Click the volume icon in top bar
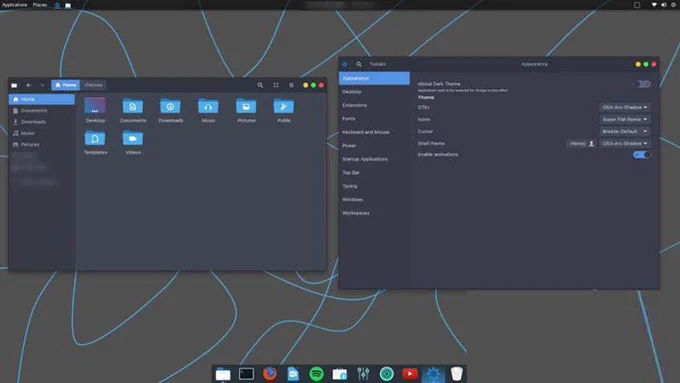This screenshot has width=680, height=383. pyautogui.click(x=664, y=5)
